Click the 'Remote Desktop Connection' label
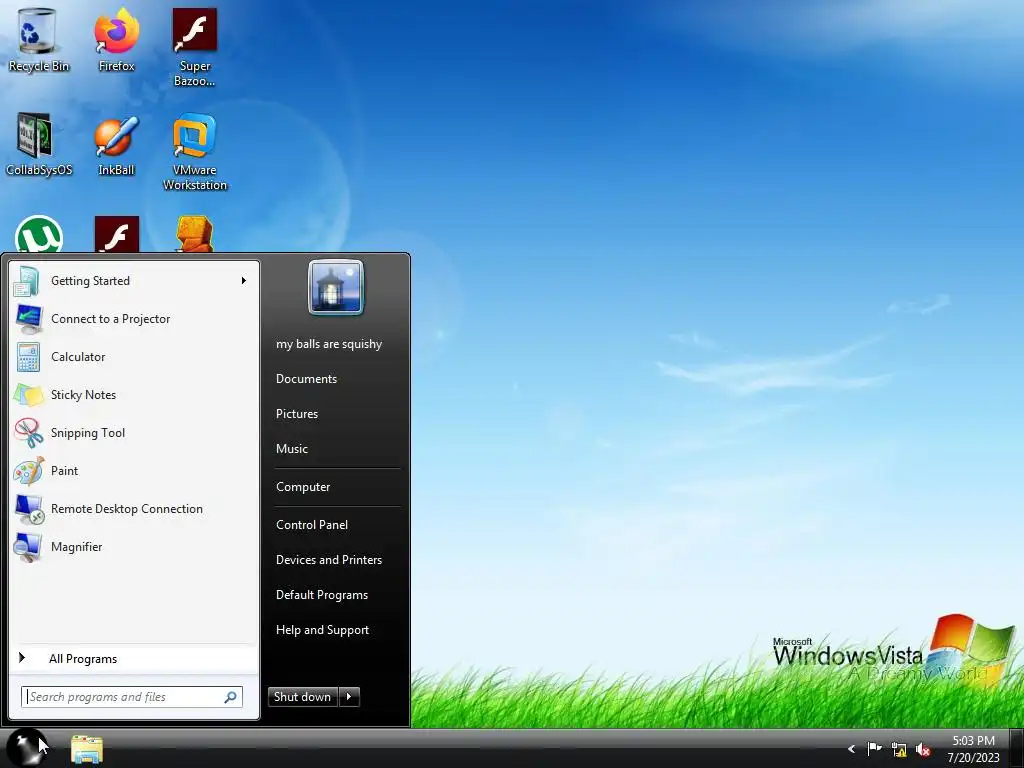The height and width of the screenshot is (768, 1024). point(127,509)
